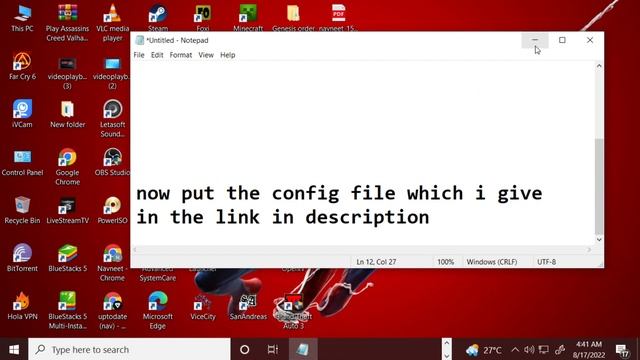Open the 27°C weather widget
The image size is (640, 360).
point(484,350)
